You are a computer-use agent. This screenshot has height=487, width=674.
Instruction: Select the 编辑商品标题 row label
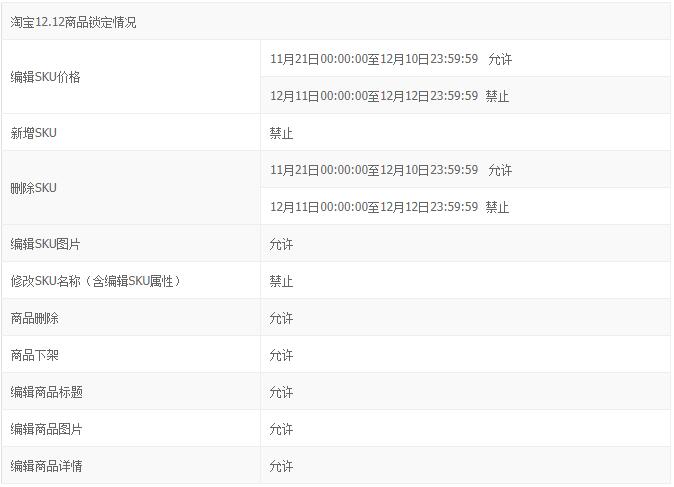(x=46, y=392)
